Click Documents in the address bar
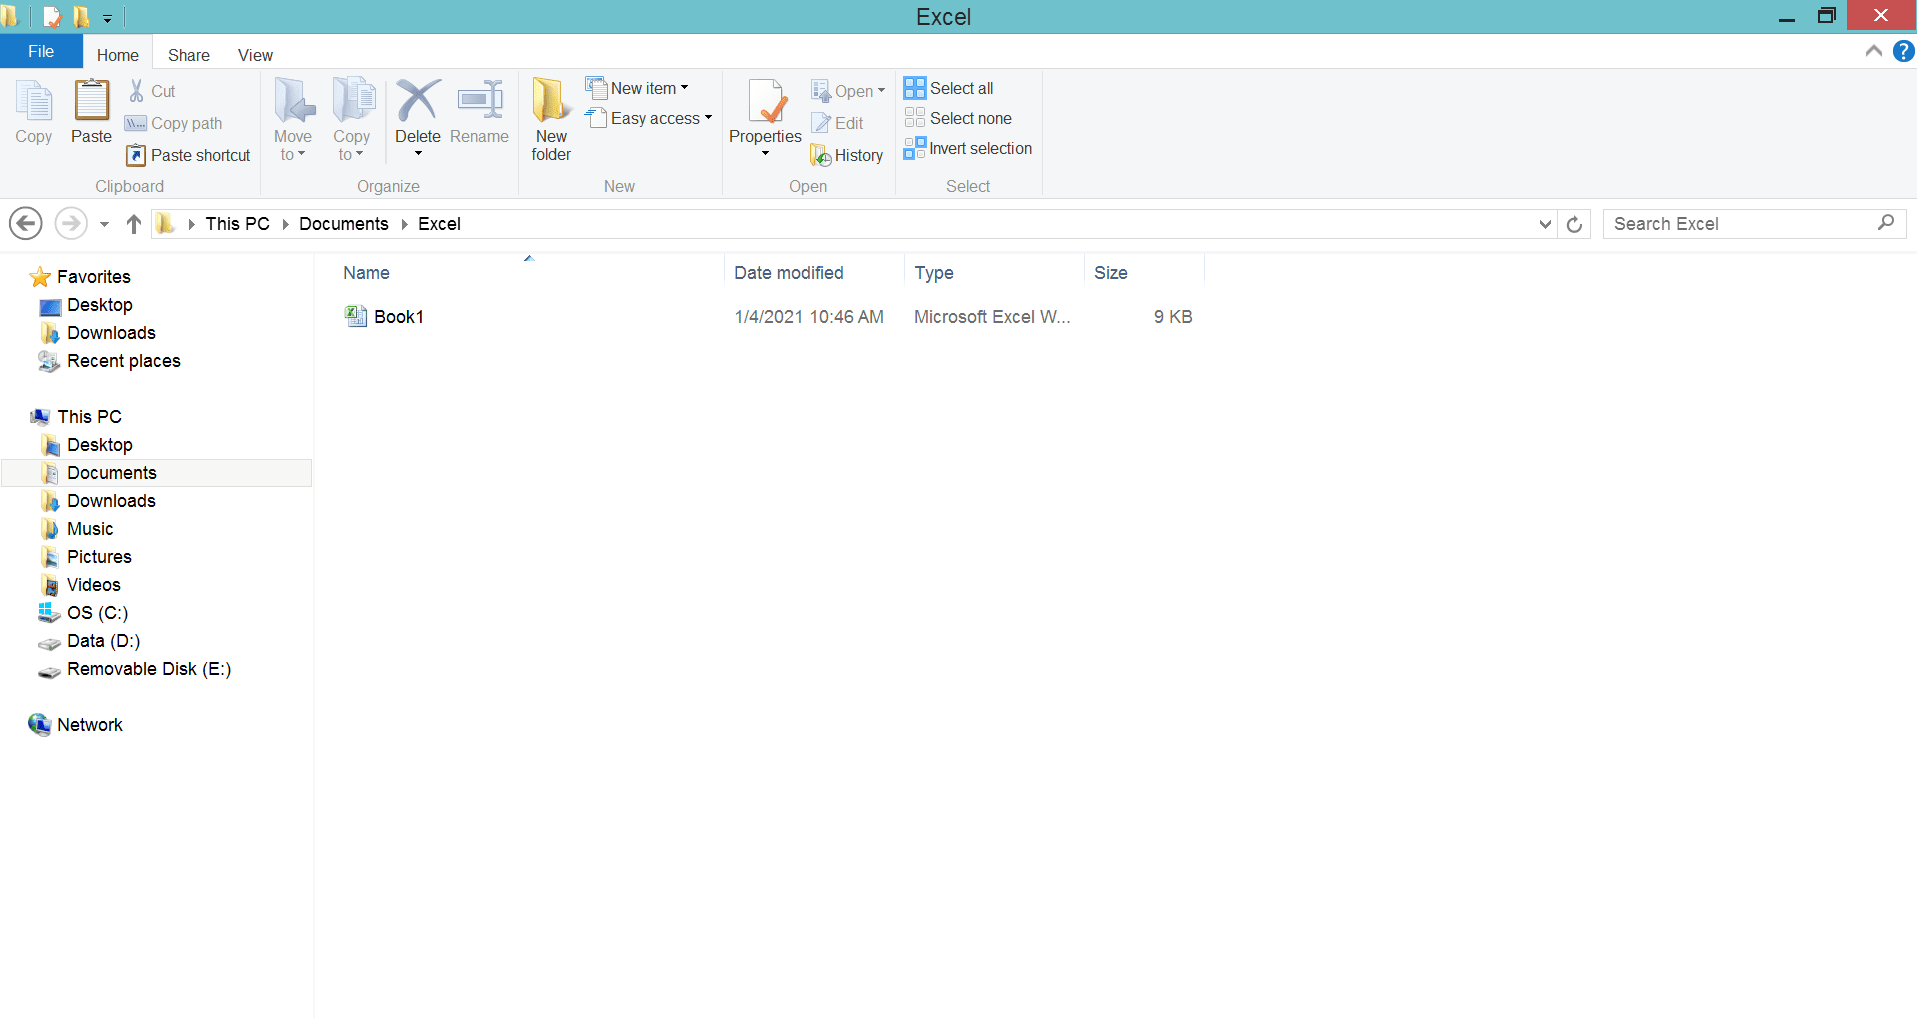This screenshot has height=1018, width=1917. click(344, 224)
